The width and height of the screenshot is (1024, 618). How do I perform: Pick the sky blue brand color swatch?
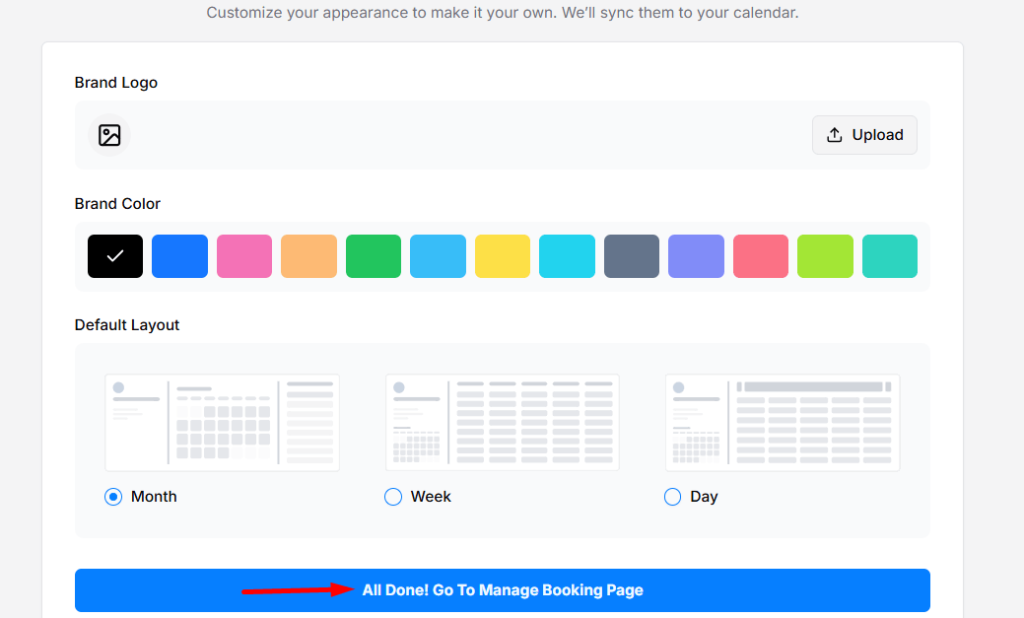438,256
